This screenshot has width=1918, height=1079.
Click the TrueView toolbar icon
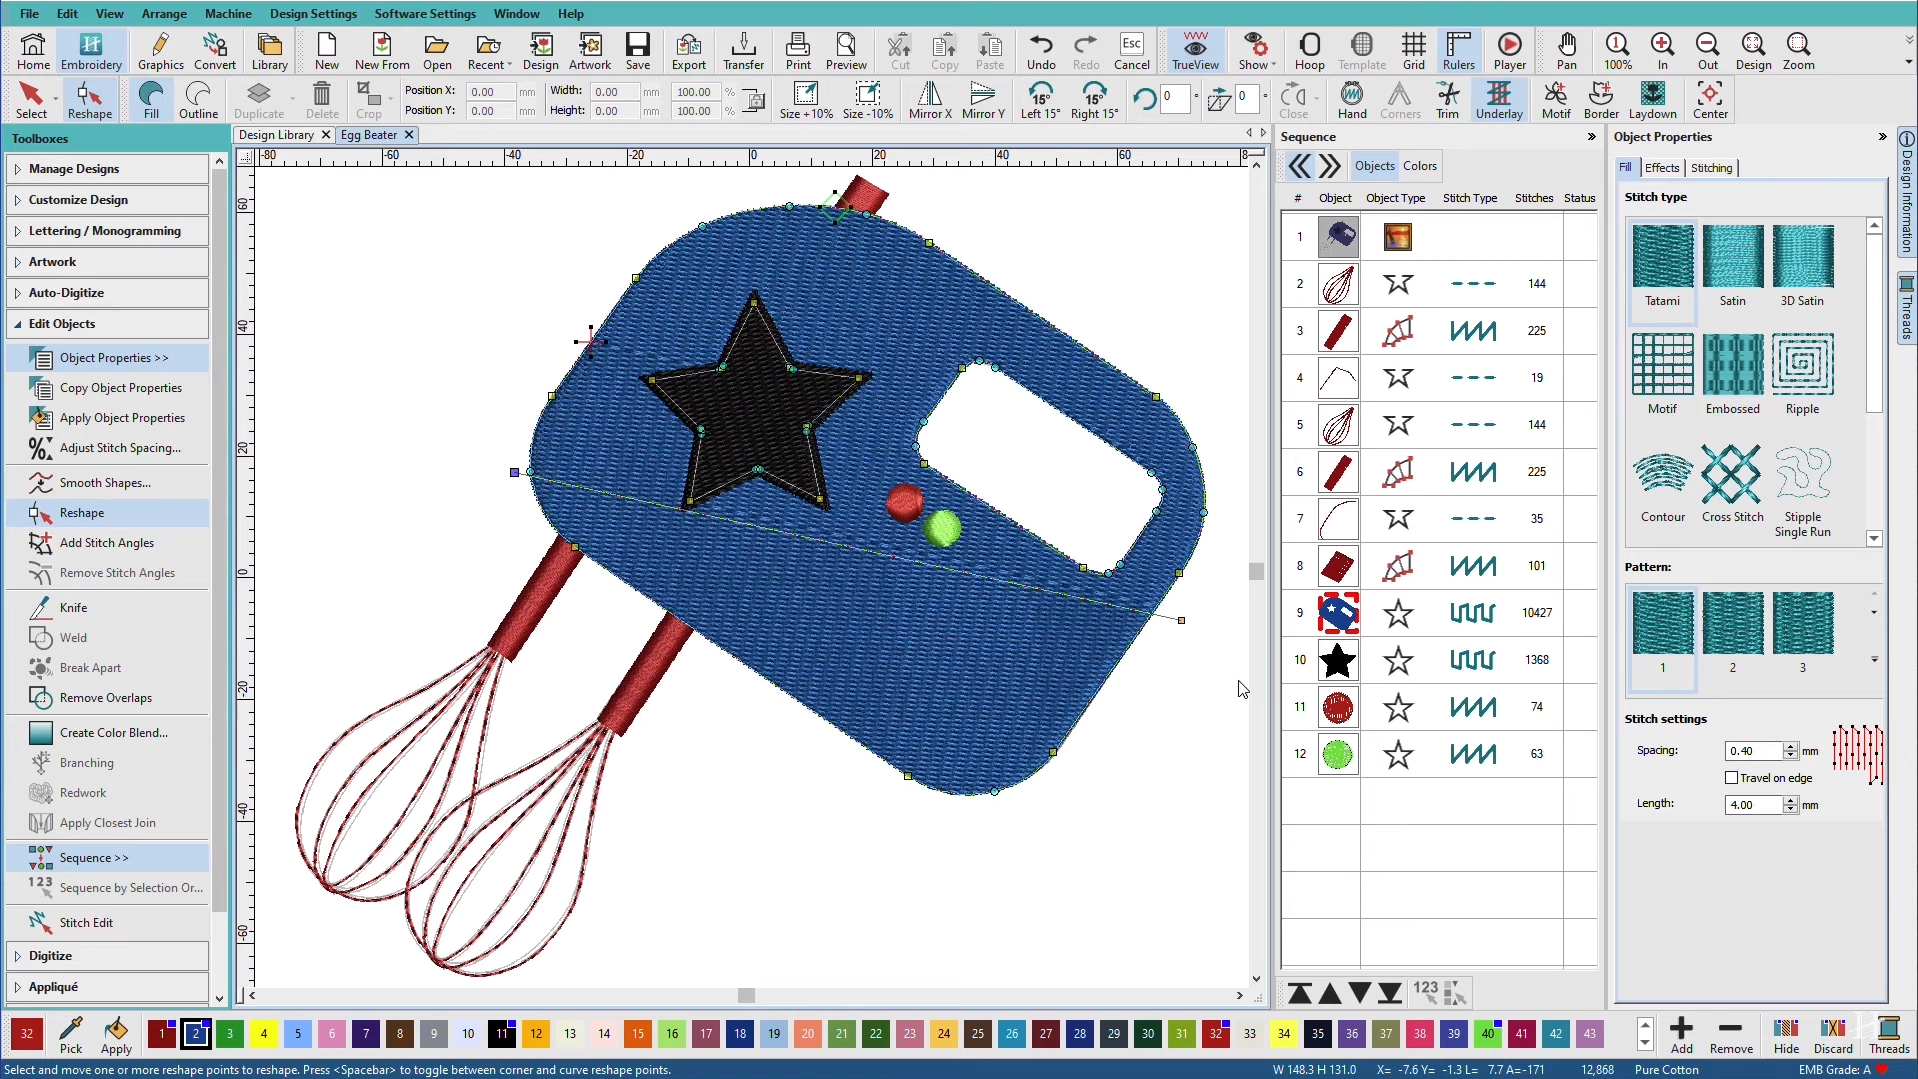[1195, 51]
